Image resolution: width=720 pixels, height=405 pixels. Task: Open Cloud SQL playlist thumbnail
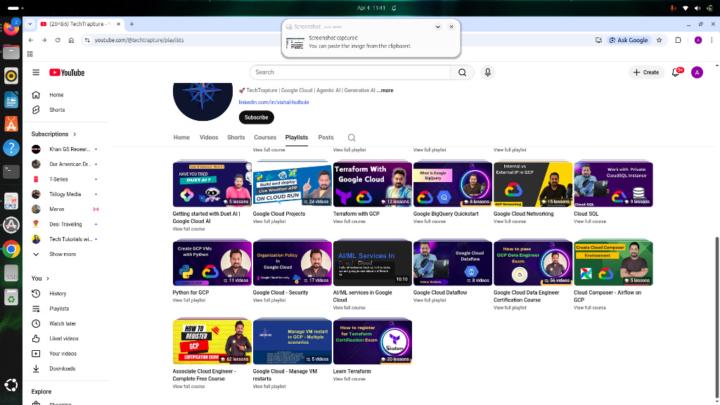click(x=613, y=184)
